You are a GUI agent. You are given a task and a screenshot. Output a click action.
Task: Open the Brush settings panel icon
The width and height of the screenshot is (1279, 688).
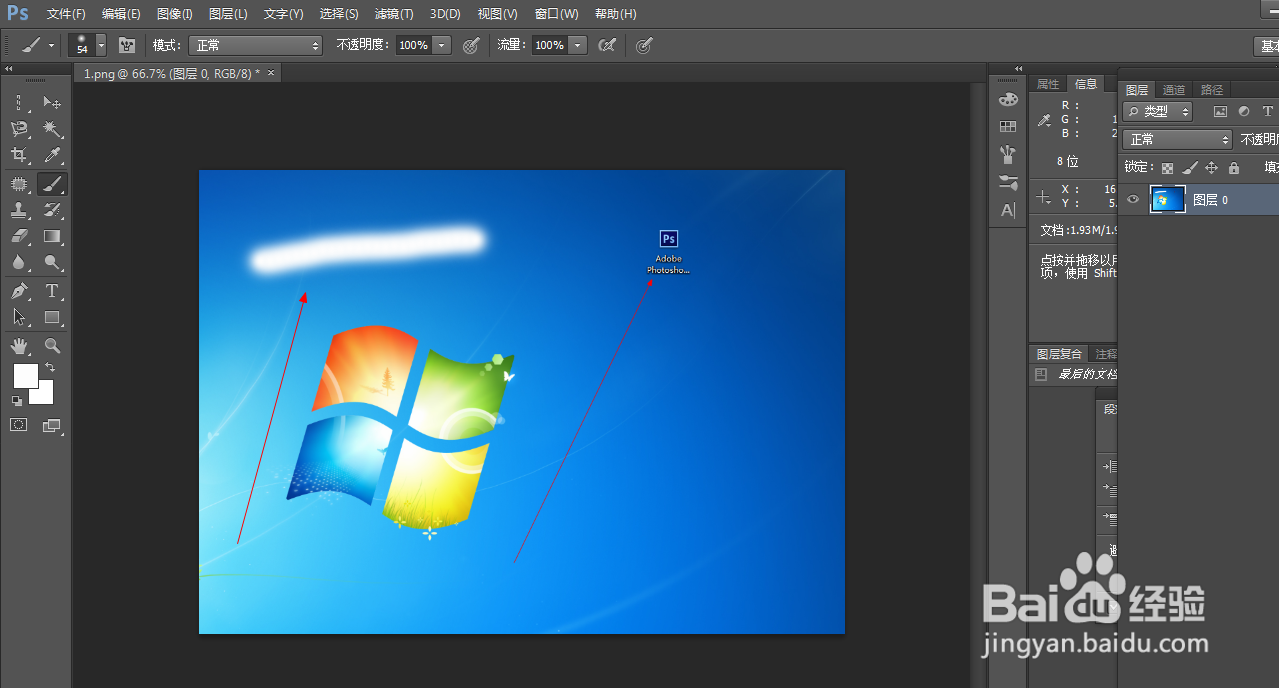(1008, 182)
